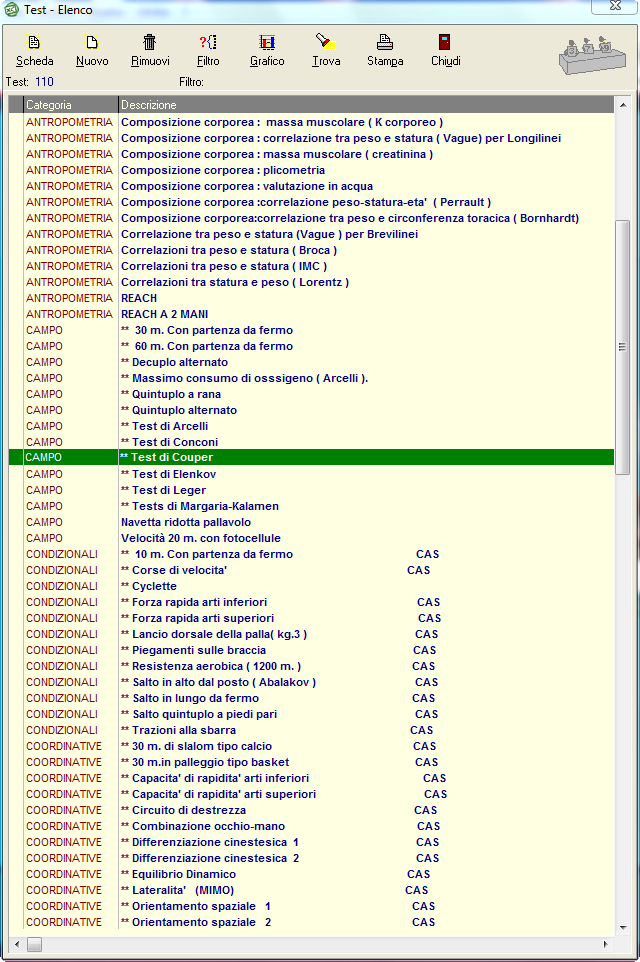Select '60 m. Con partenza da fermo' row
Image resolution: width=640 pixels, height=962 pixels.
click(311, 345)
